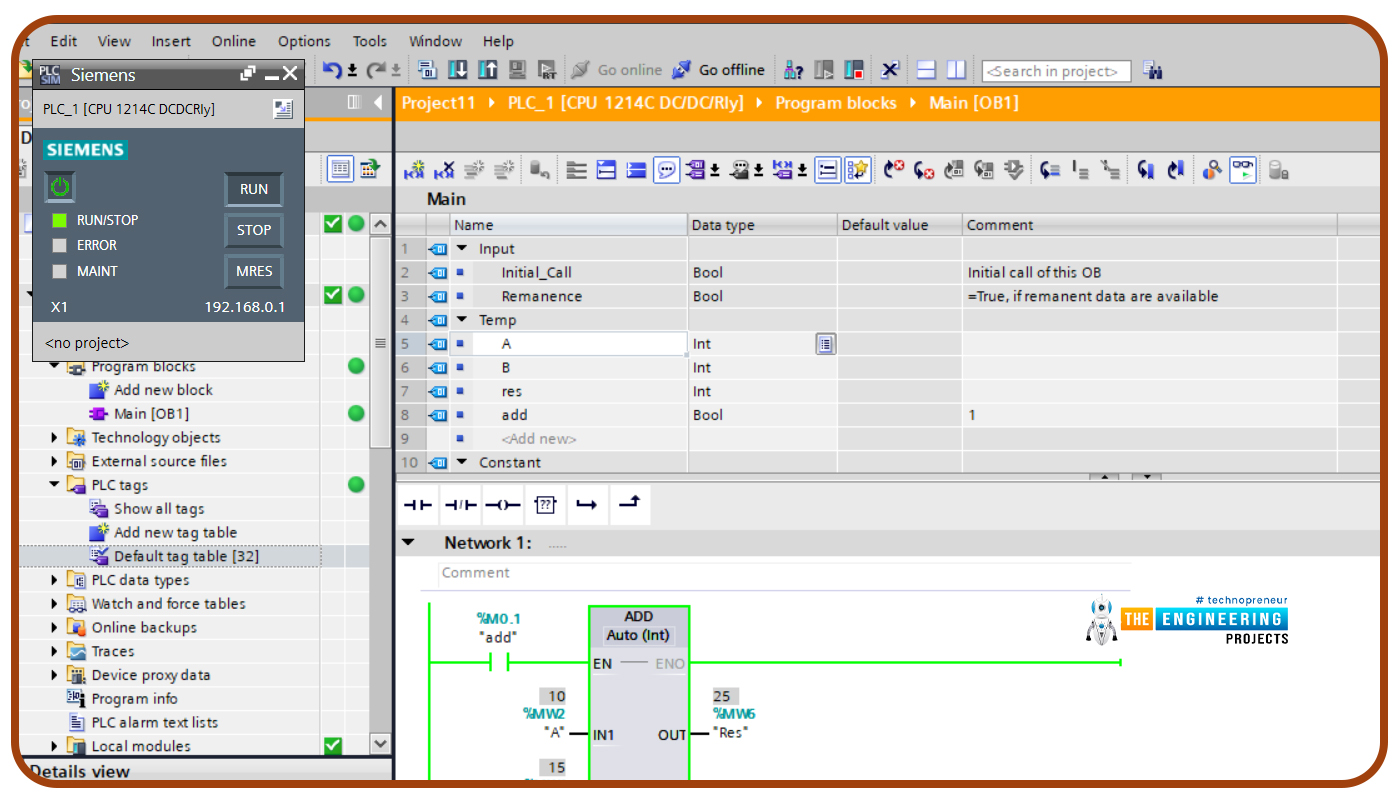The width and height of the screenshot is (1394, 796).
Task: Click the Close all networks icon
Action: [636, 170]
